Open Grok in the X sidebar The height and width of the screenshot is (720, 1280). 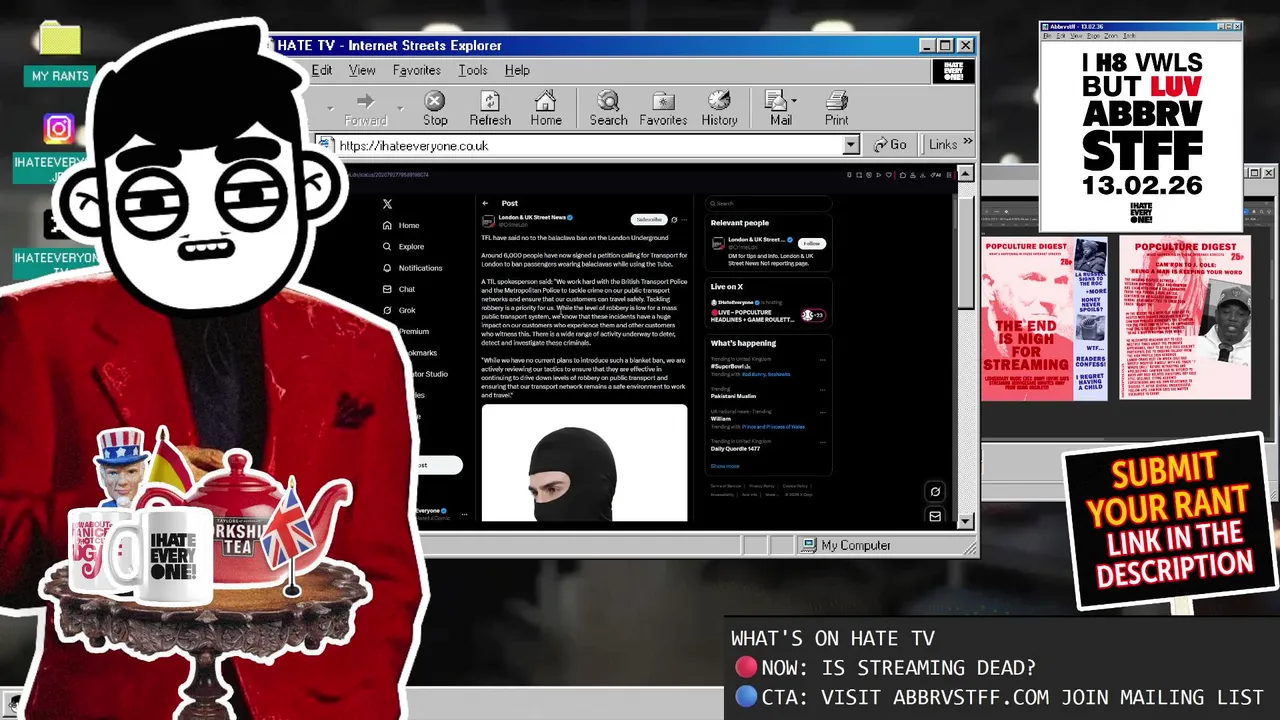point(399,310)
